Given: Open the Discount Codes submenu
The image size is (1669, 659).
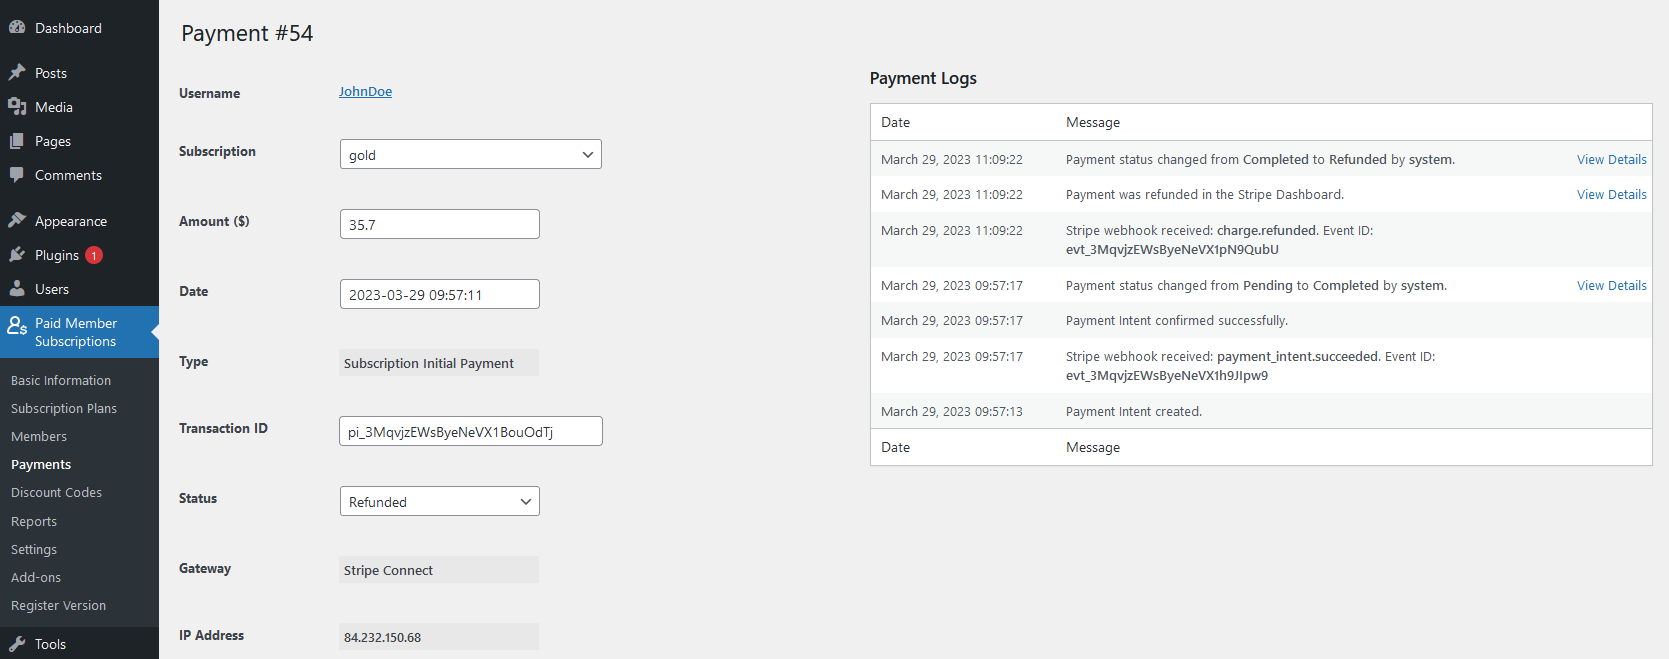Looking at the screenshot, I should click(56, 492).
